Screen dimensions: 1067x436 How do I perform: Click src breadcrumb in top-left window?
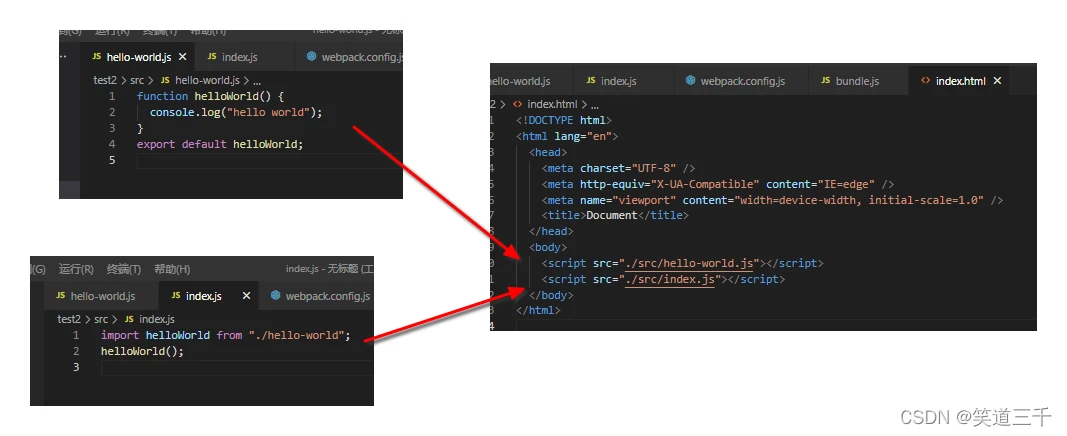[x=137, y=80]
